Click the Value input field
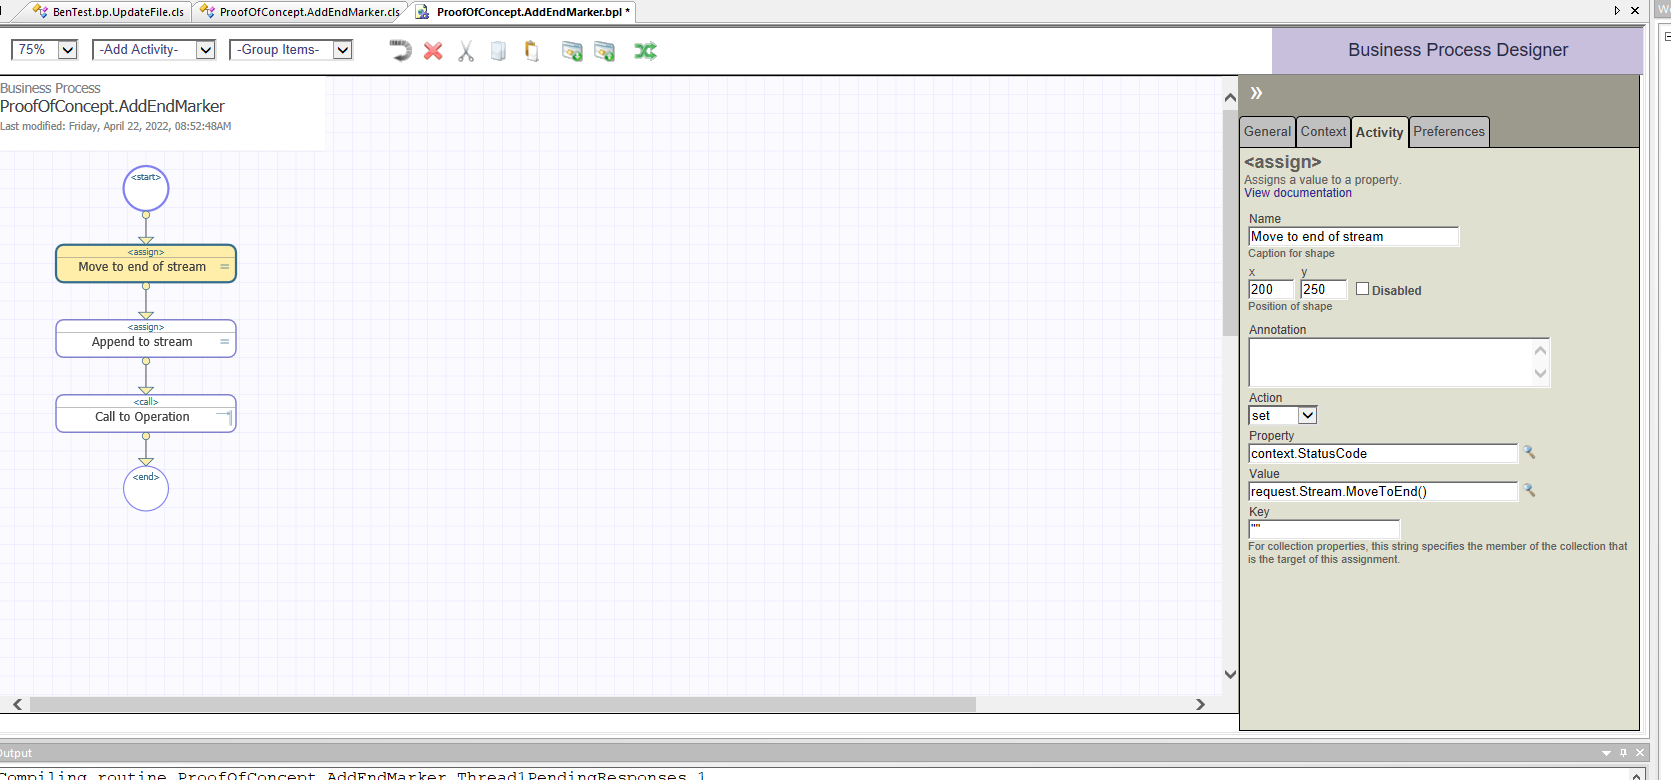Screen dimensions: 1671x780 point(1383,491)
